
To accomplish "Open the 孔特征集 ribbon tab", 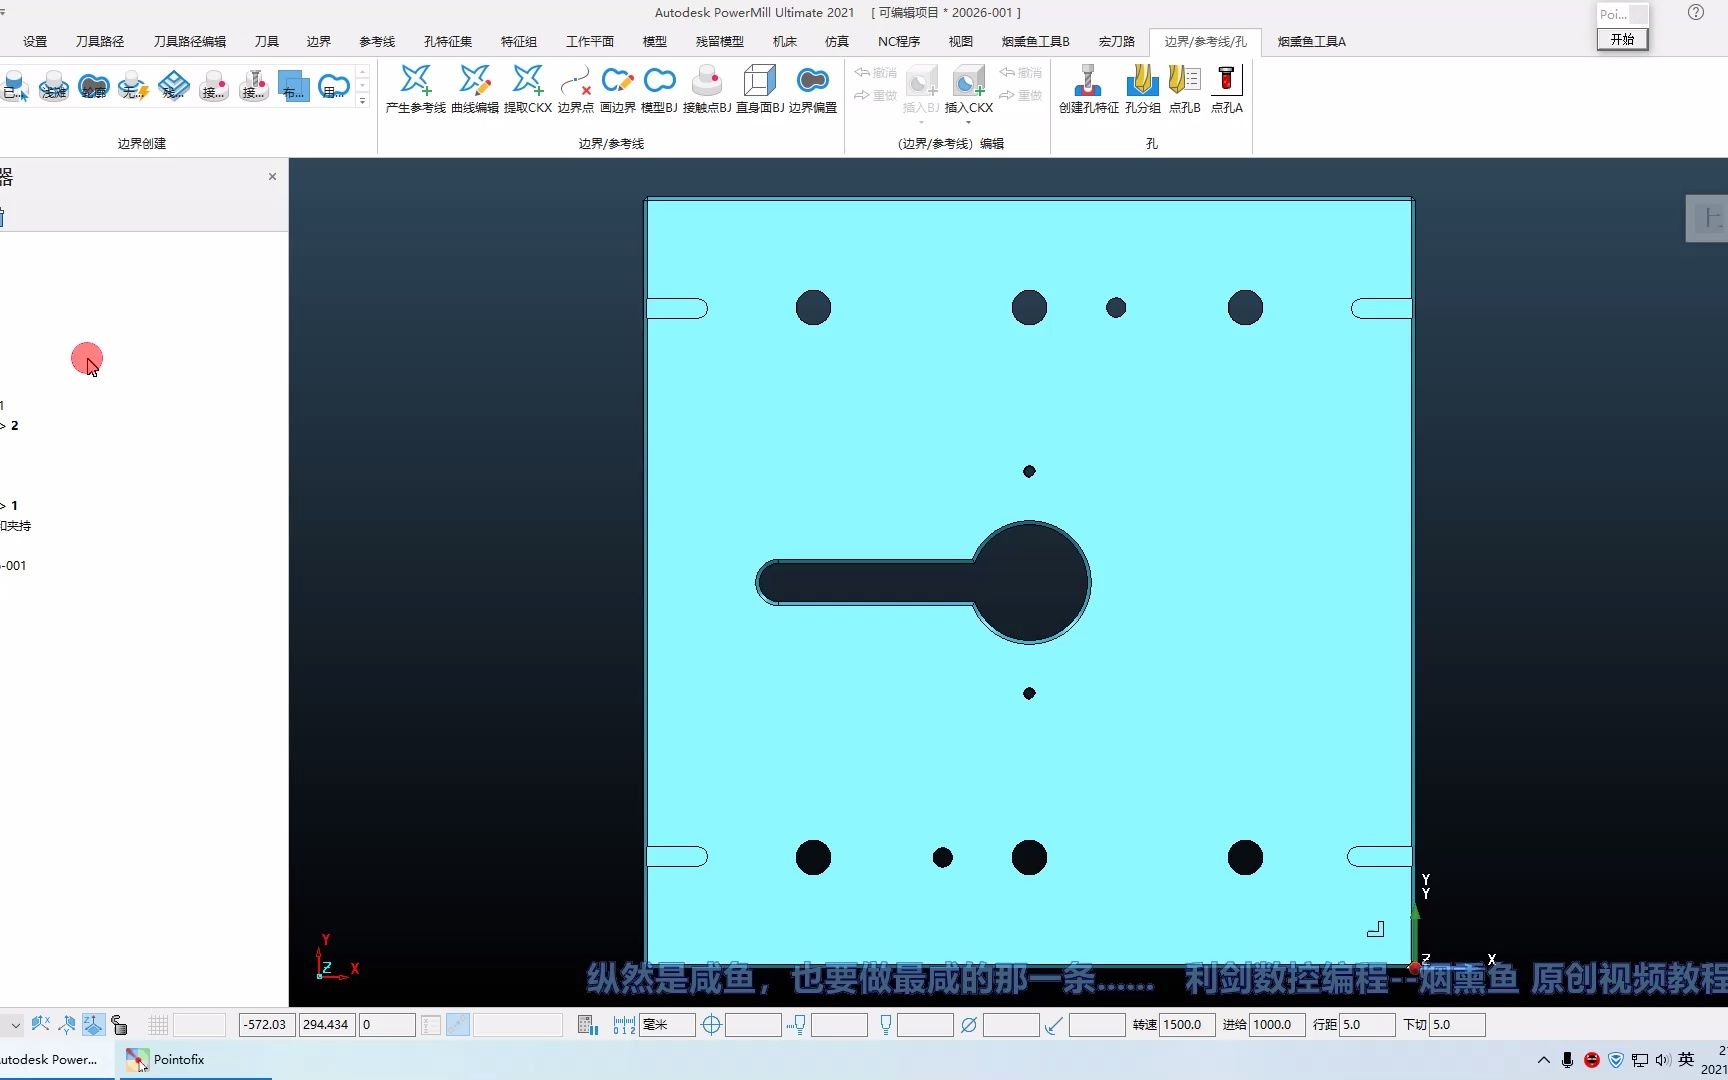I will [x=447, y=41].
